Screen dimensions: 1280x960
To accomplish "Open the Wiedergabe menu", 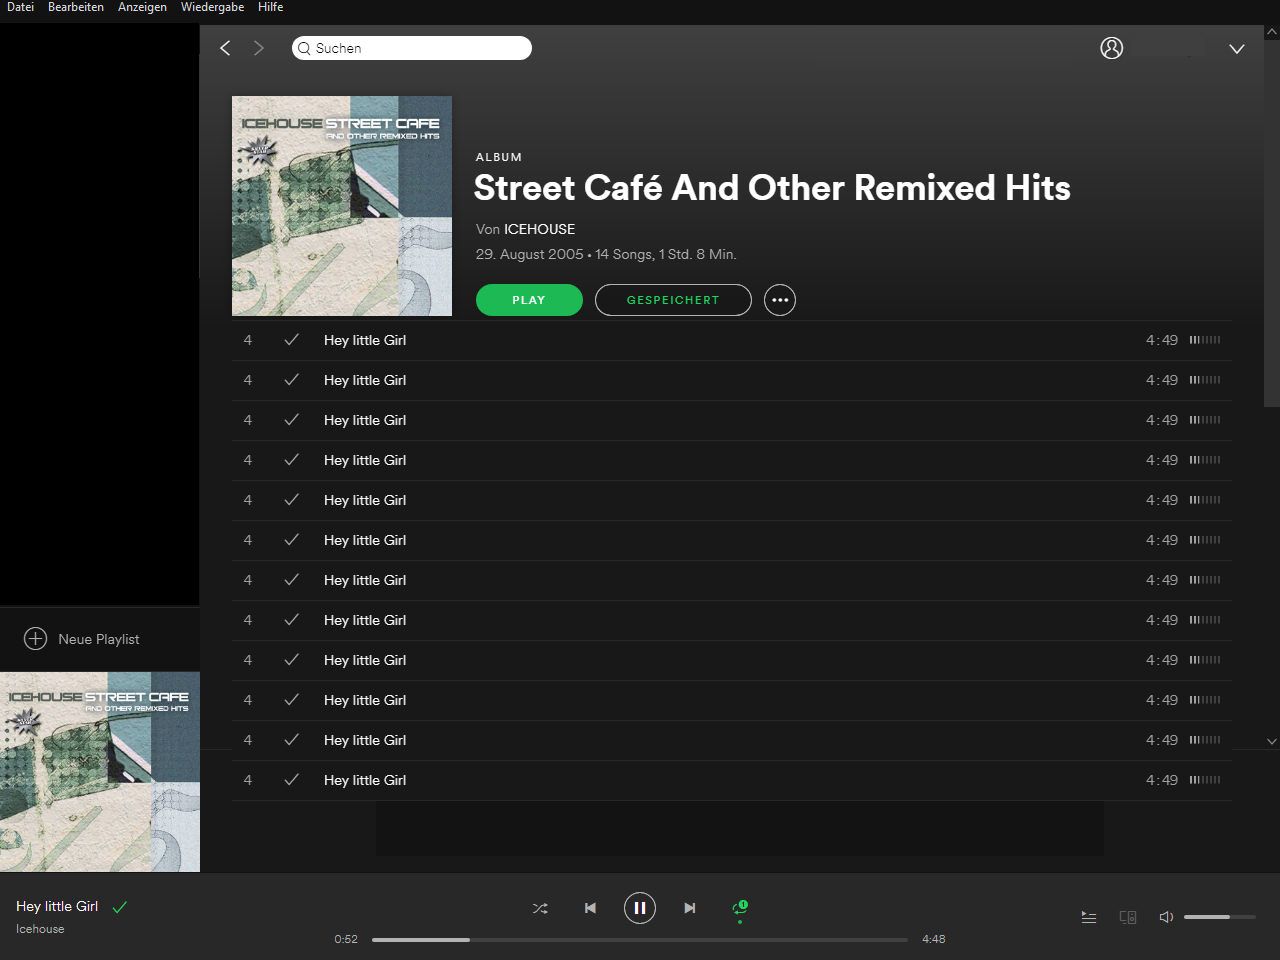I will click(x=212, y=7).
